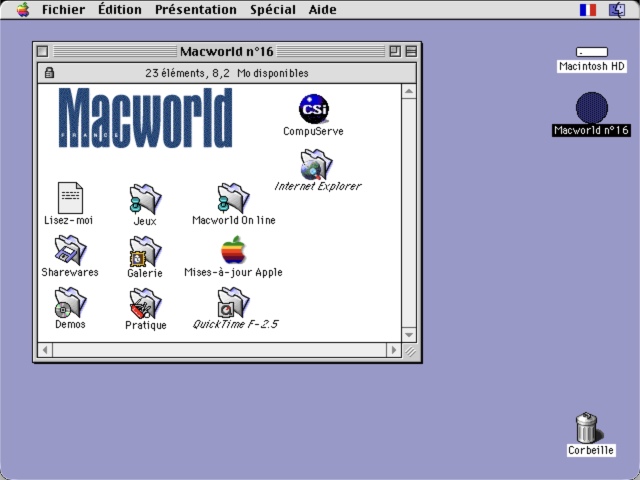Click the window zoom box
Image resolution: width=640 pixels, height=480 pixels.
[x=395, y=51]
